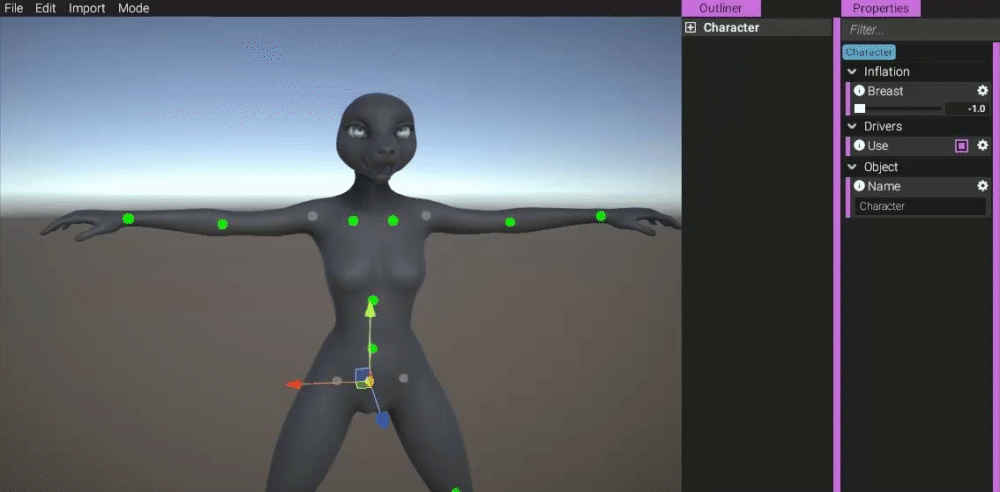Select the green joint at the top of the green arrow
This screenshot has height=492, width=1000.
pos(373,300)
